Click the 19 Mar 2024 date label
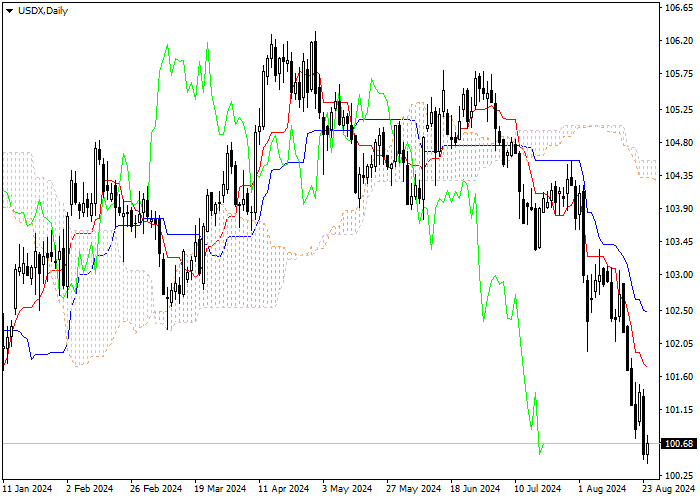700x500 pixels. tap(221, 489)
